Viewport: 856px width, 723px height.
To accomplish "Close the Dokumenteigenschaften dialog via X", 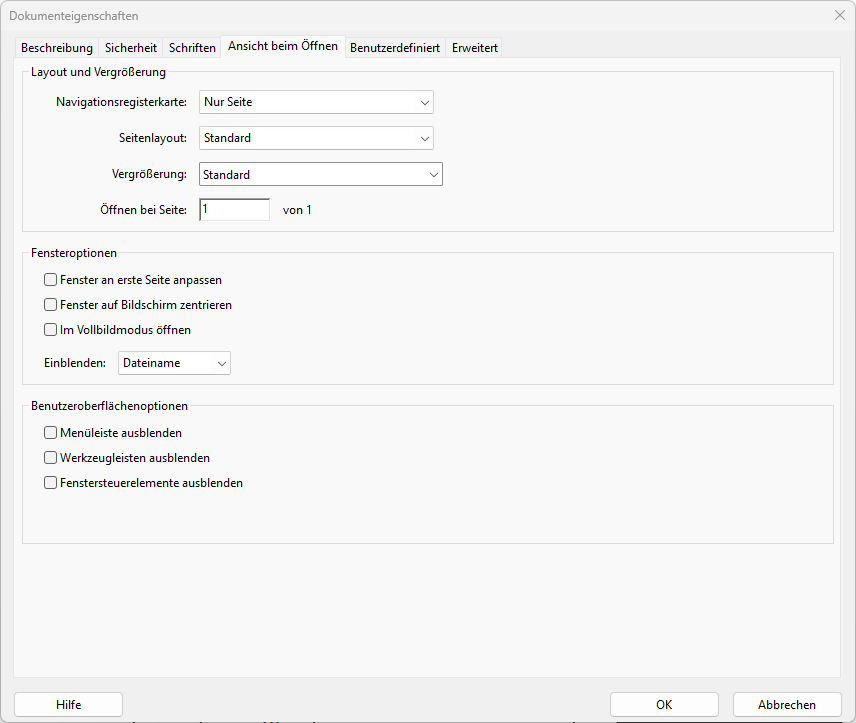I will [838, 16].
